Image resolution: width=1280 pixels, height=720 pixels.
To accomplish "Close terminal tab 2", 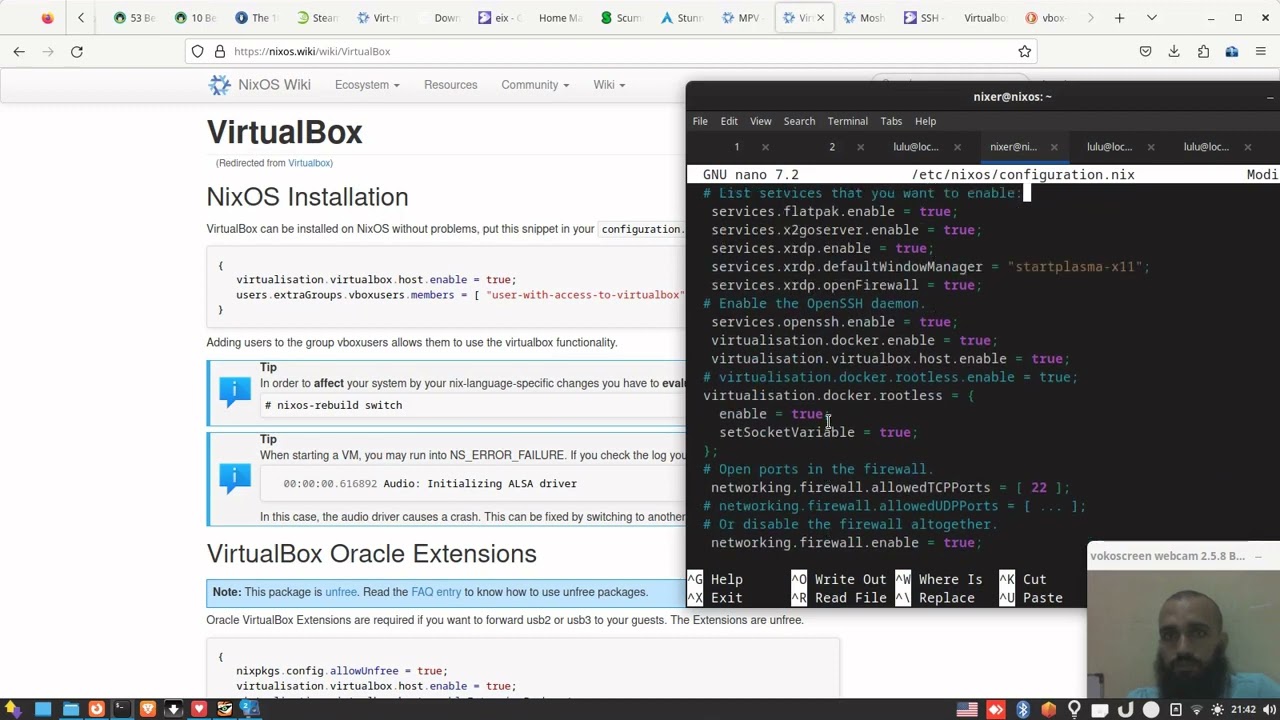I will [860, 148].
